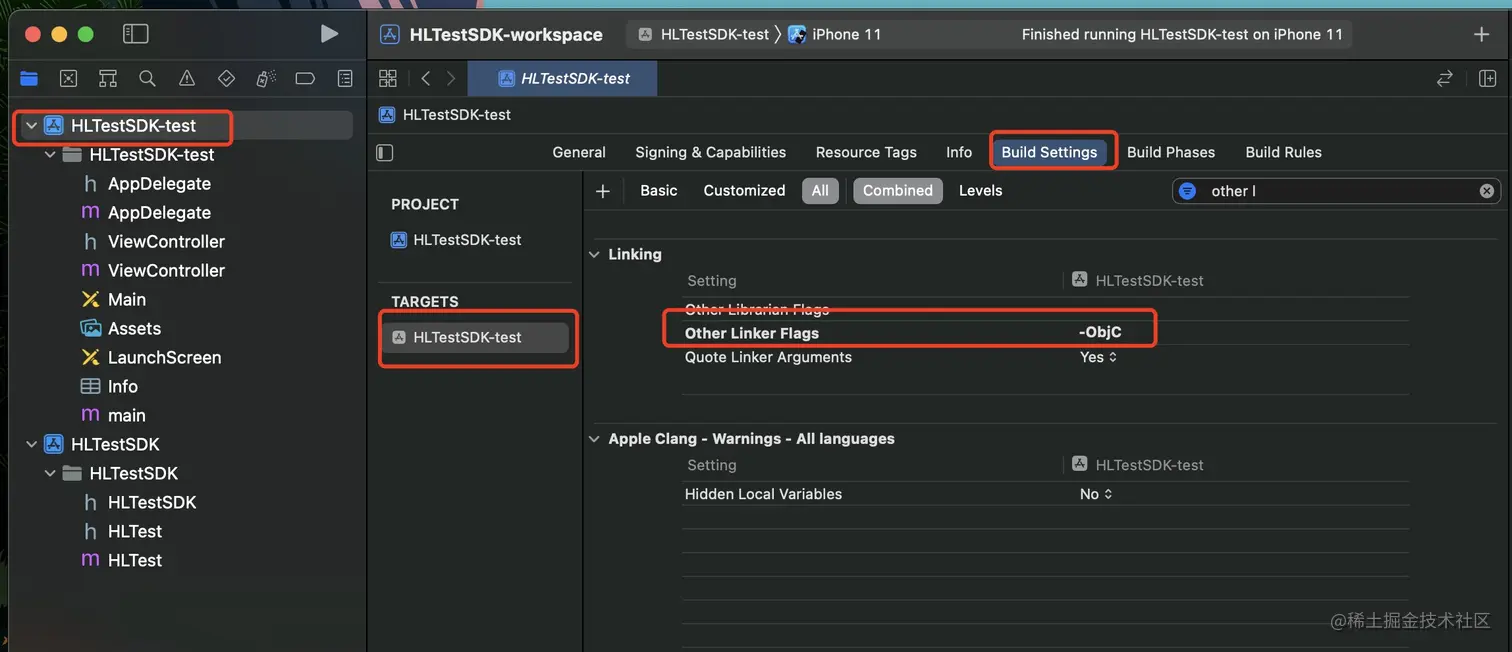The width and height of the screenshot is (1512, 652).
Task: Click the editor options swap arrows icon
Action: [1444, 78]
